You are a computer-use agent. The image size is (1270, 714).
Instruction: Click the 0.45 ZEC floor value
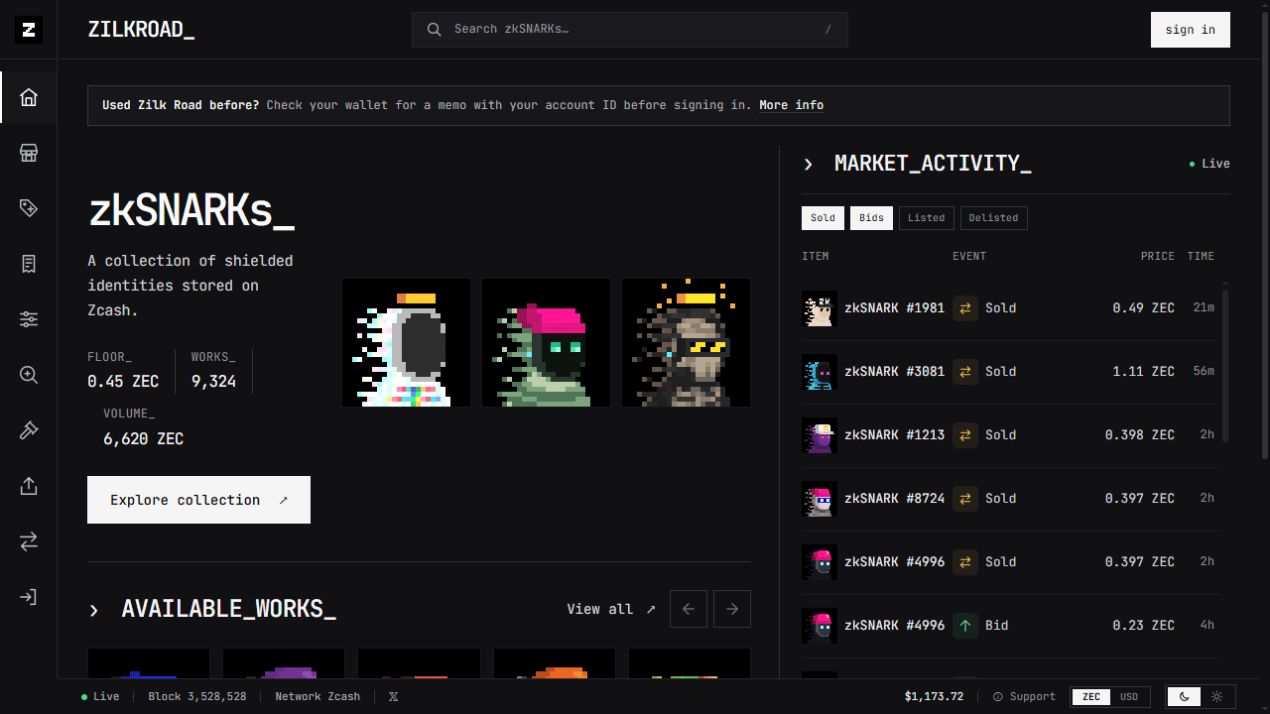pos(123,381)
